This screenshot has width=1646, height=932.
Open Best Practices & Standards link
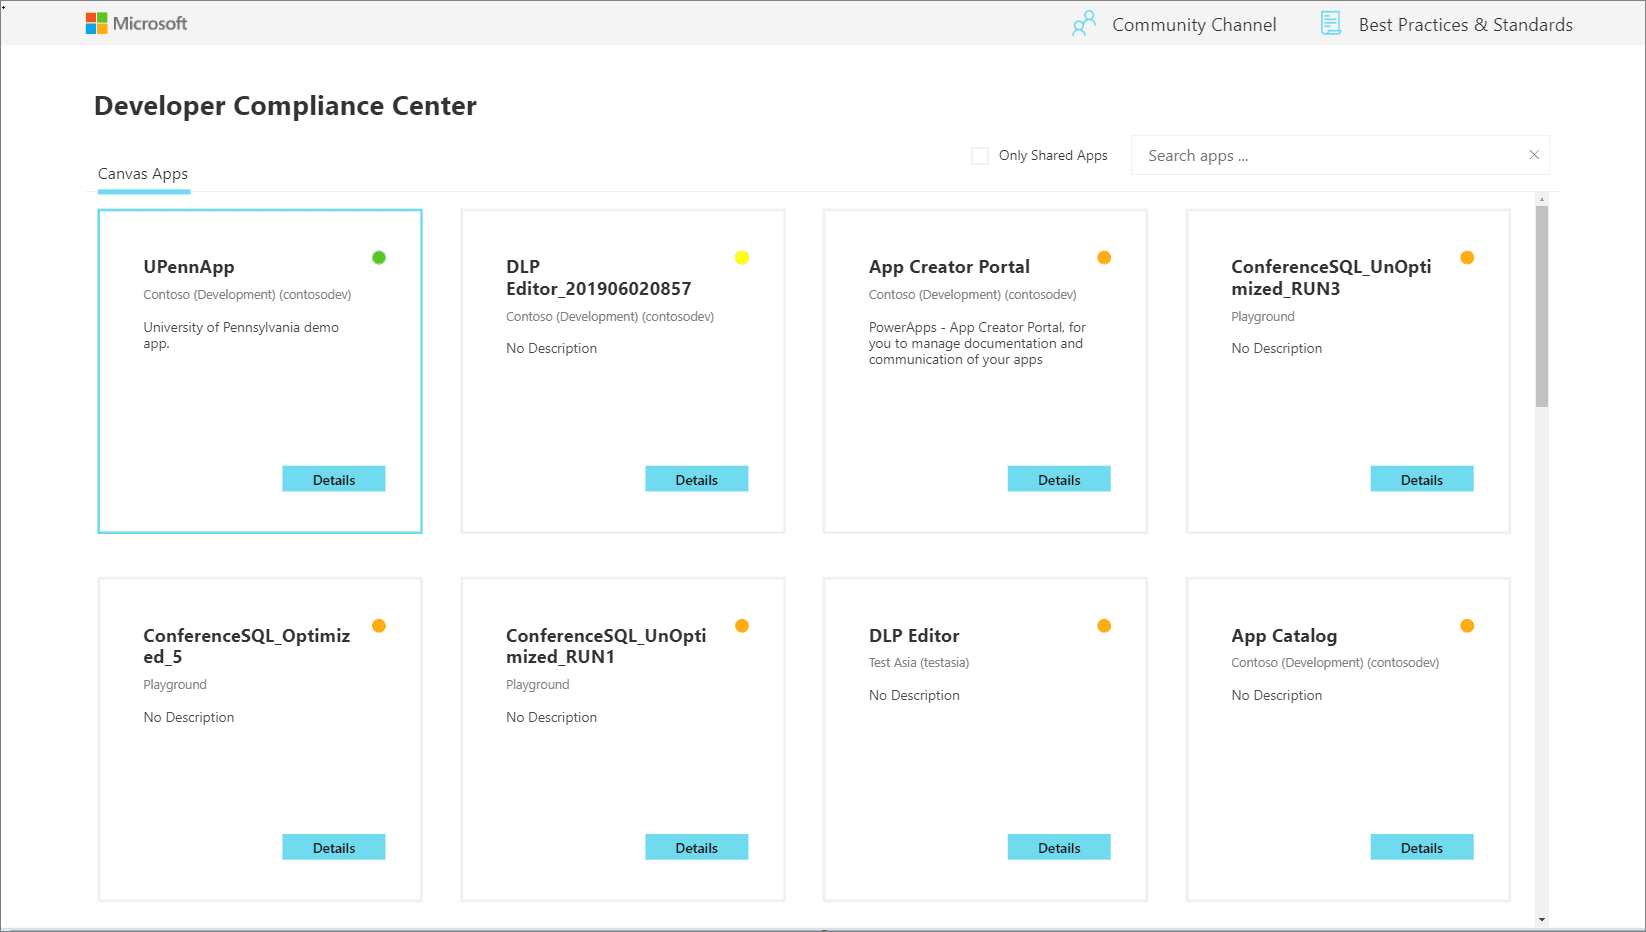click(x=1465, y=25)
